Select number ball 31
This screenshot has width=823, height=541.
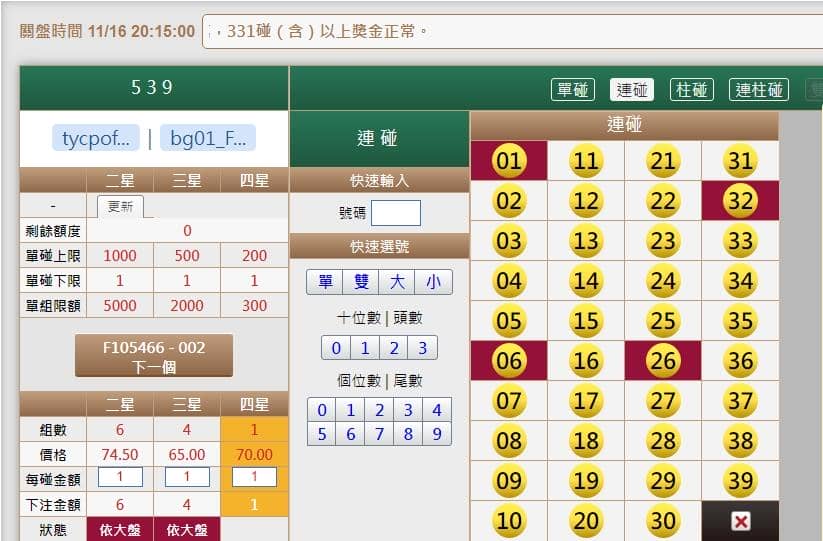(740, 161)
